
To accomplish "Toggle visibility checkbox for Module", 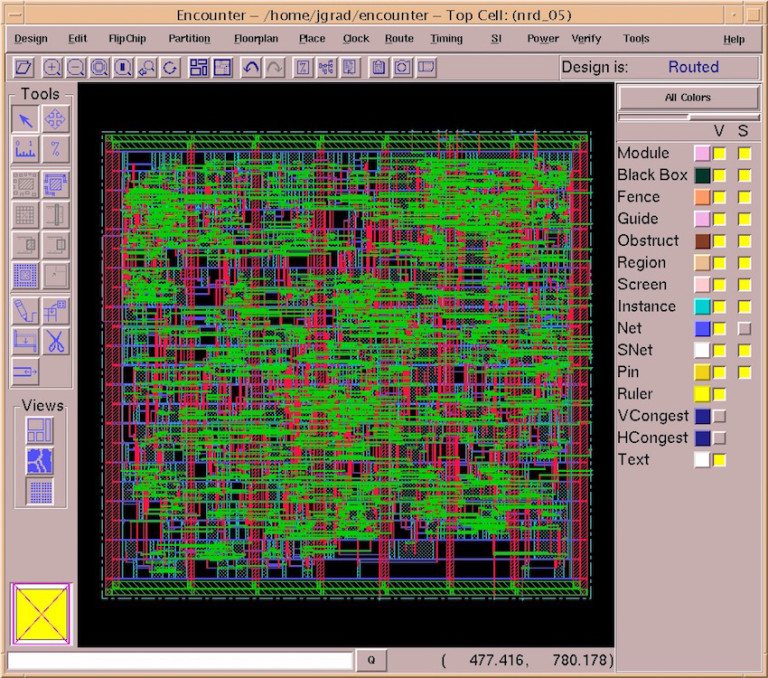I will 719,153.
